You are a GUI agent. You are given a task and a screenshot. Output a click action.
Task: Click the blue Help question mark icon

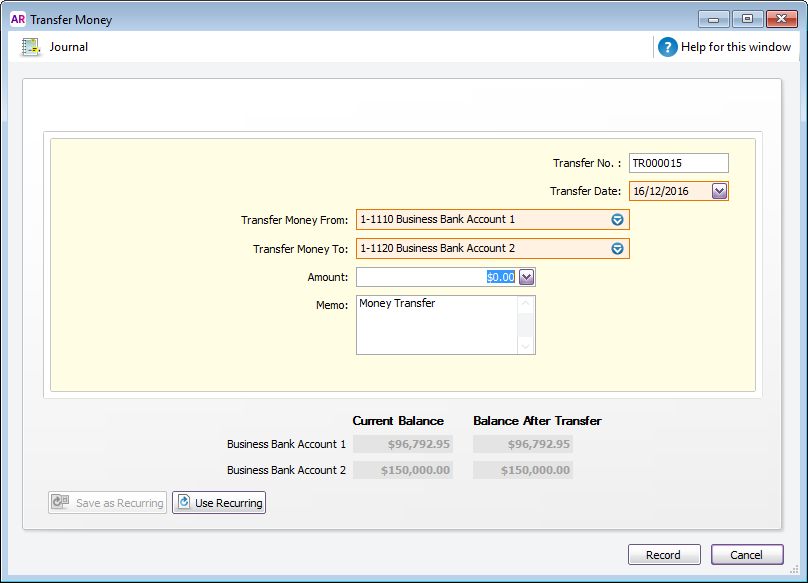pos(667,47)
